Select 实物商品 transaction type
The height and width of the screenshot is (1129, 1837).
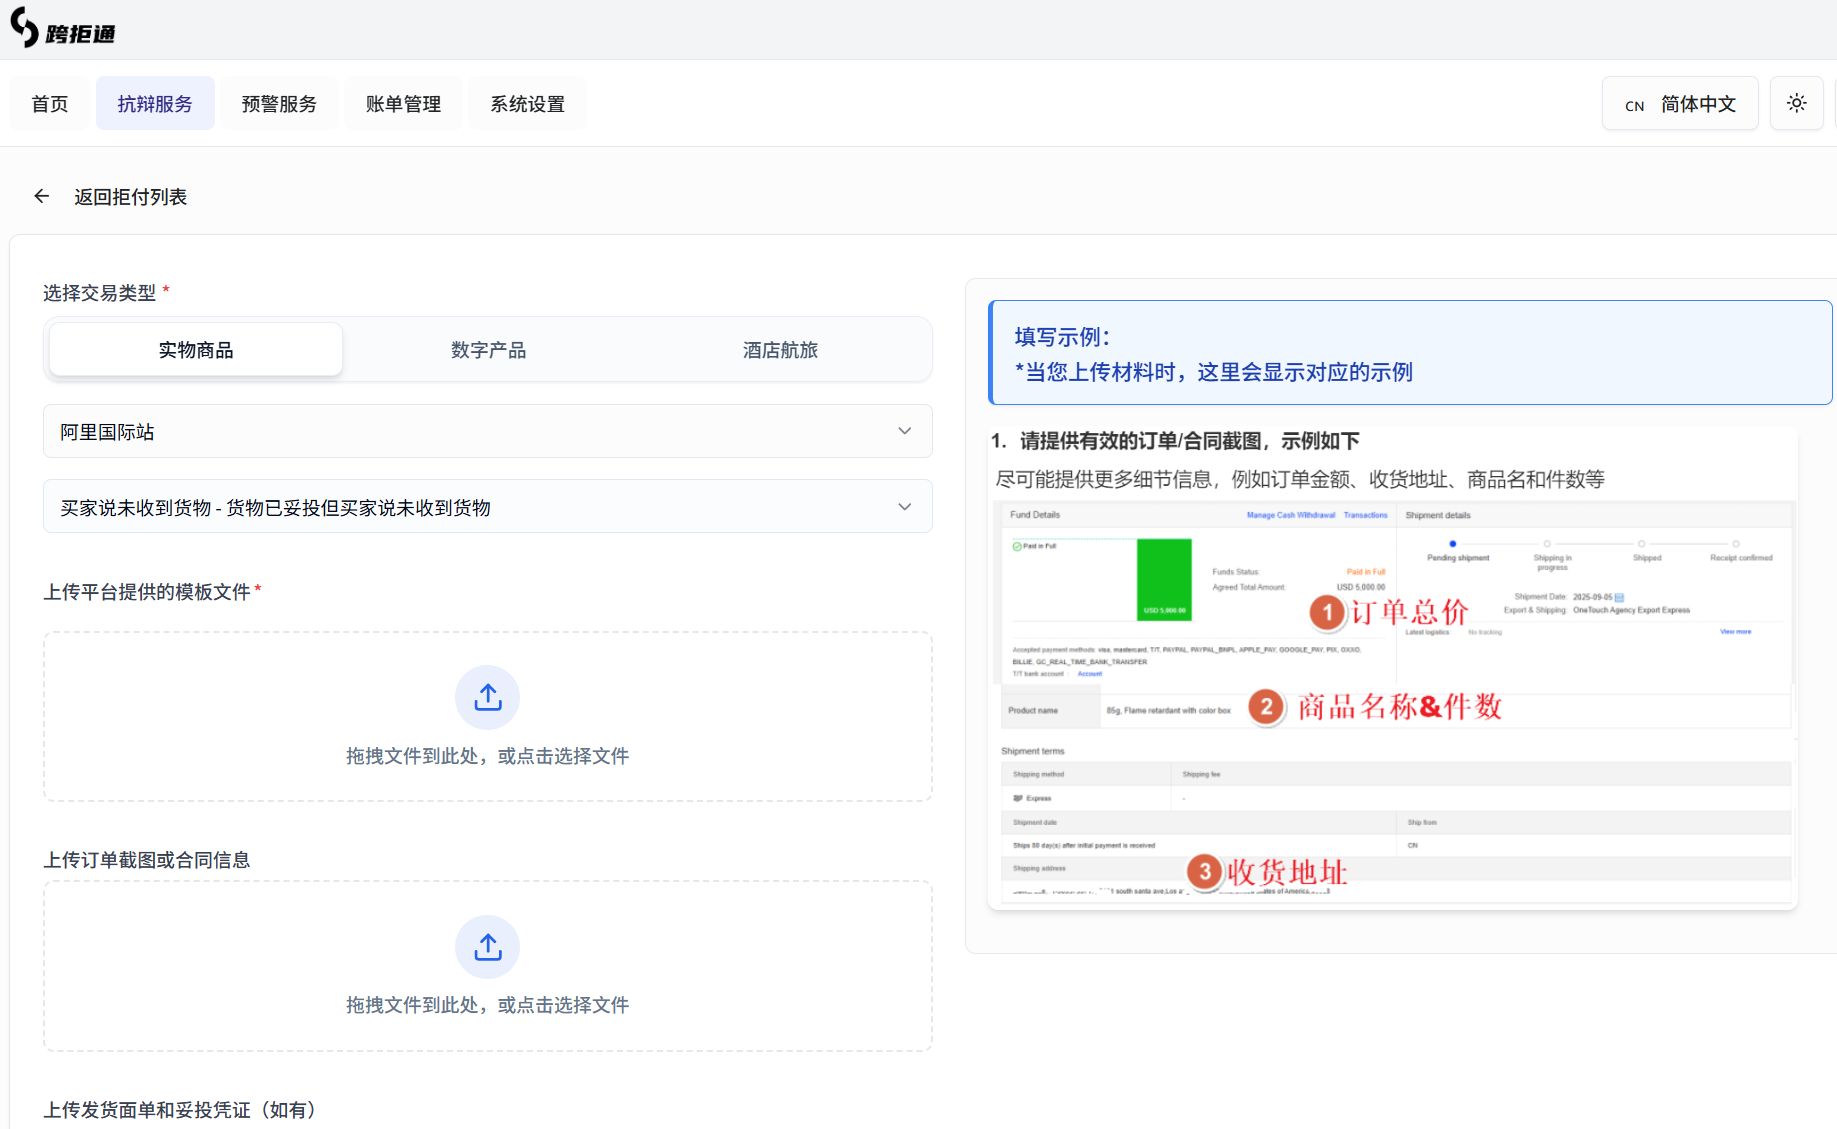pos(196,350)
